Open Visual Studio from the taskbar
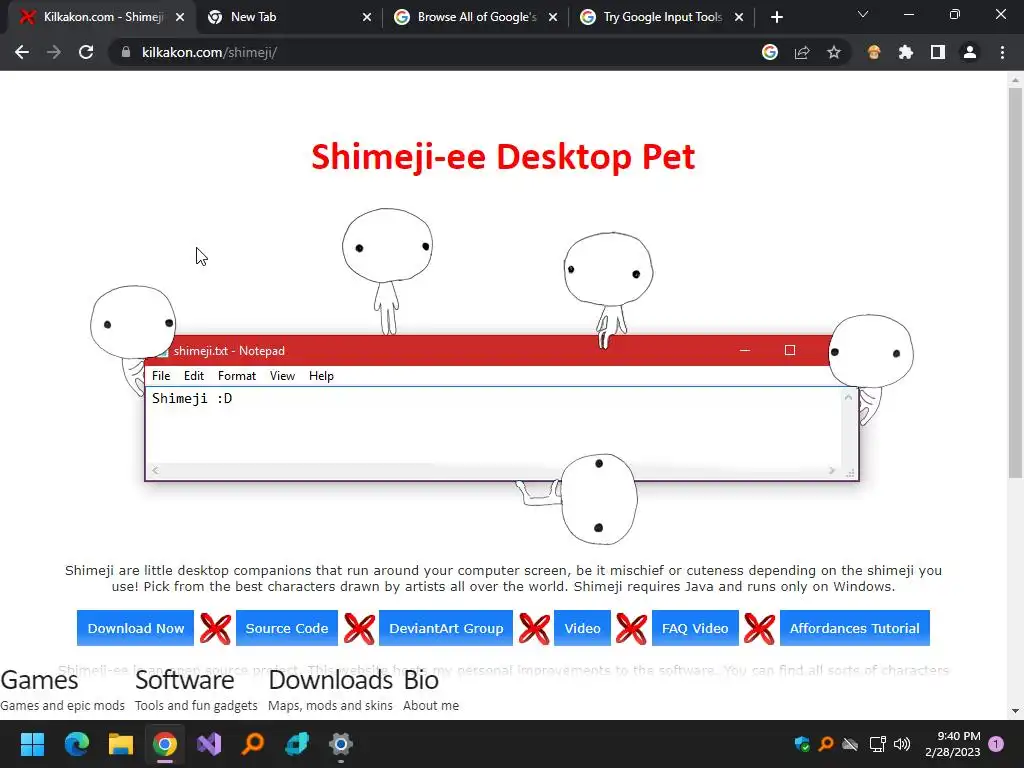This screenshot has width=1024, height=768. pos(210,744)
